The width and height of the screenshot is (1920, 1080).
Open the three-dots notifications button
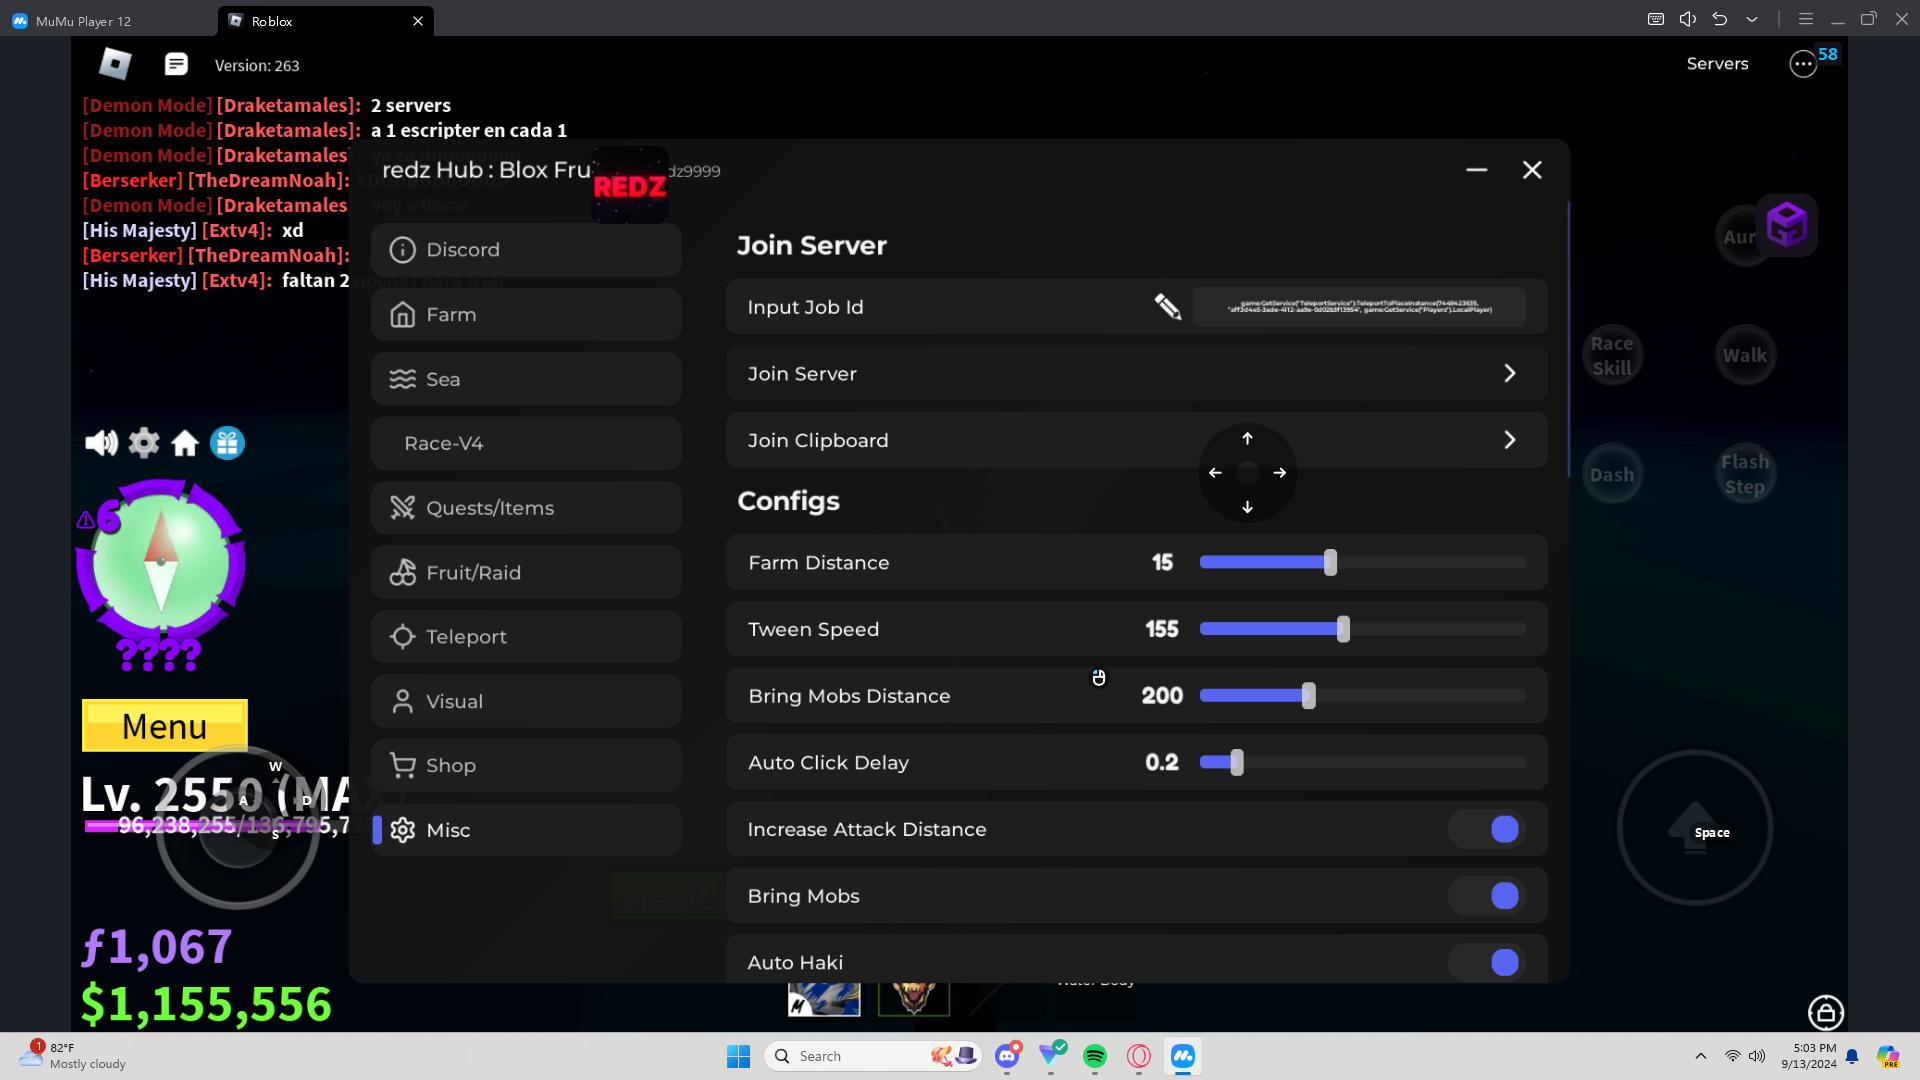point(1803,64)
